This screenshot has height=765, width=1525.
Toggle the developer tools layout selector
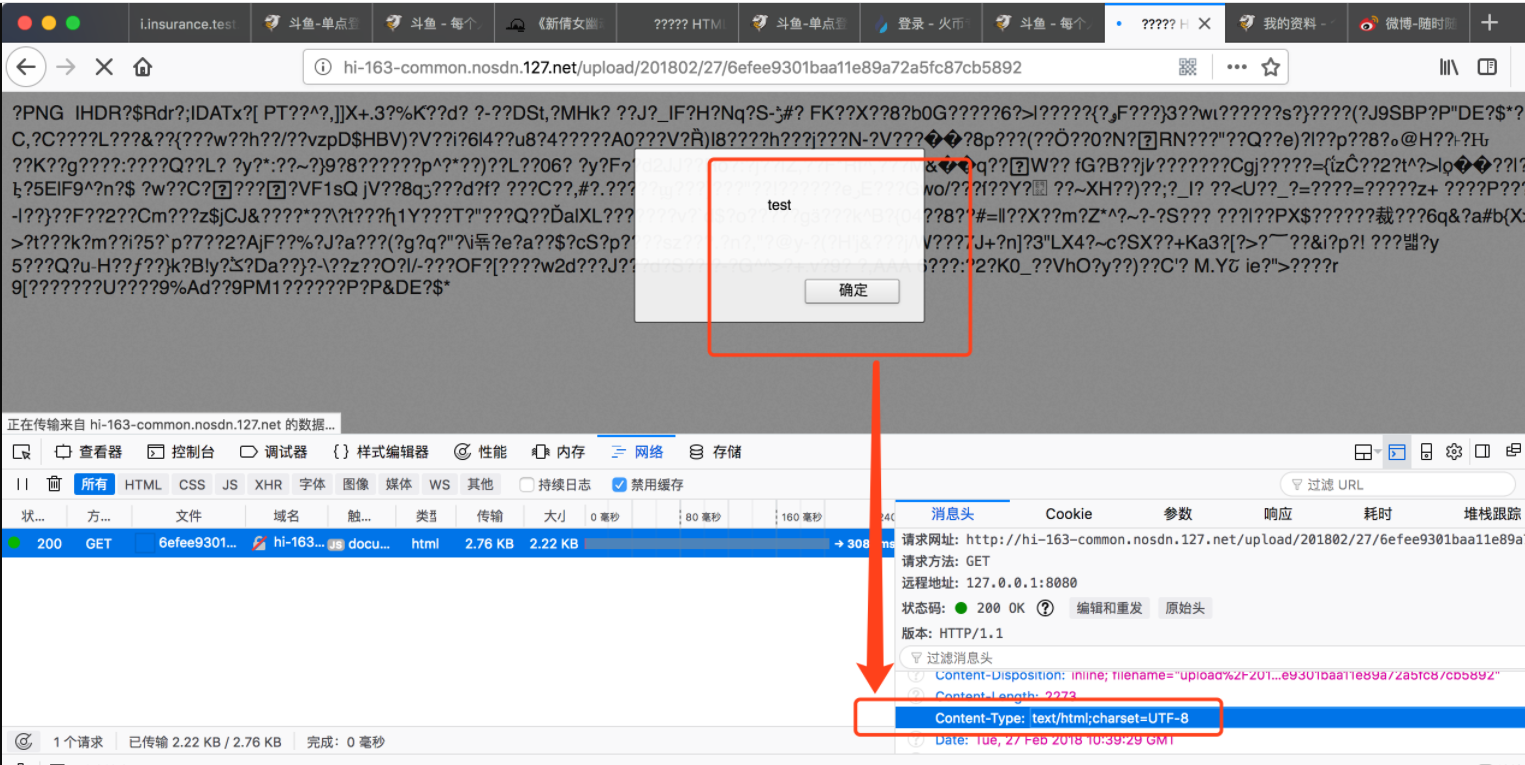pyautogui.click(x=1367, y=452)
